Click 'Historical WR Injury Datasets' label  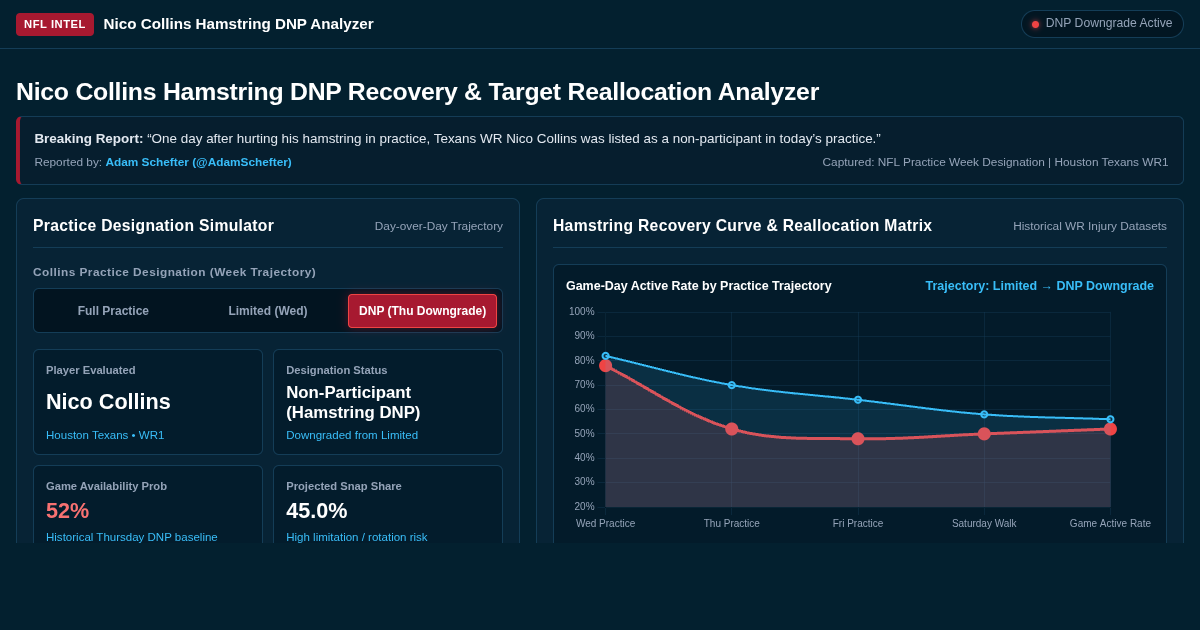coord(1090,226)
